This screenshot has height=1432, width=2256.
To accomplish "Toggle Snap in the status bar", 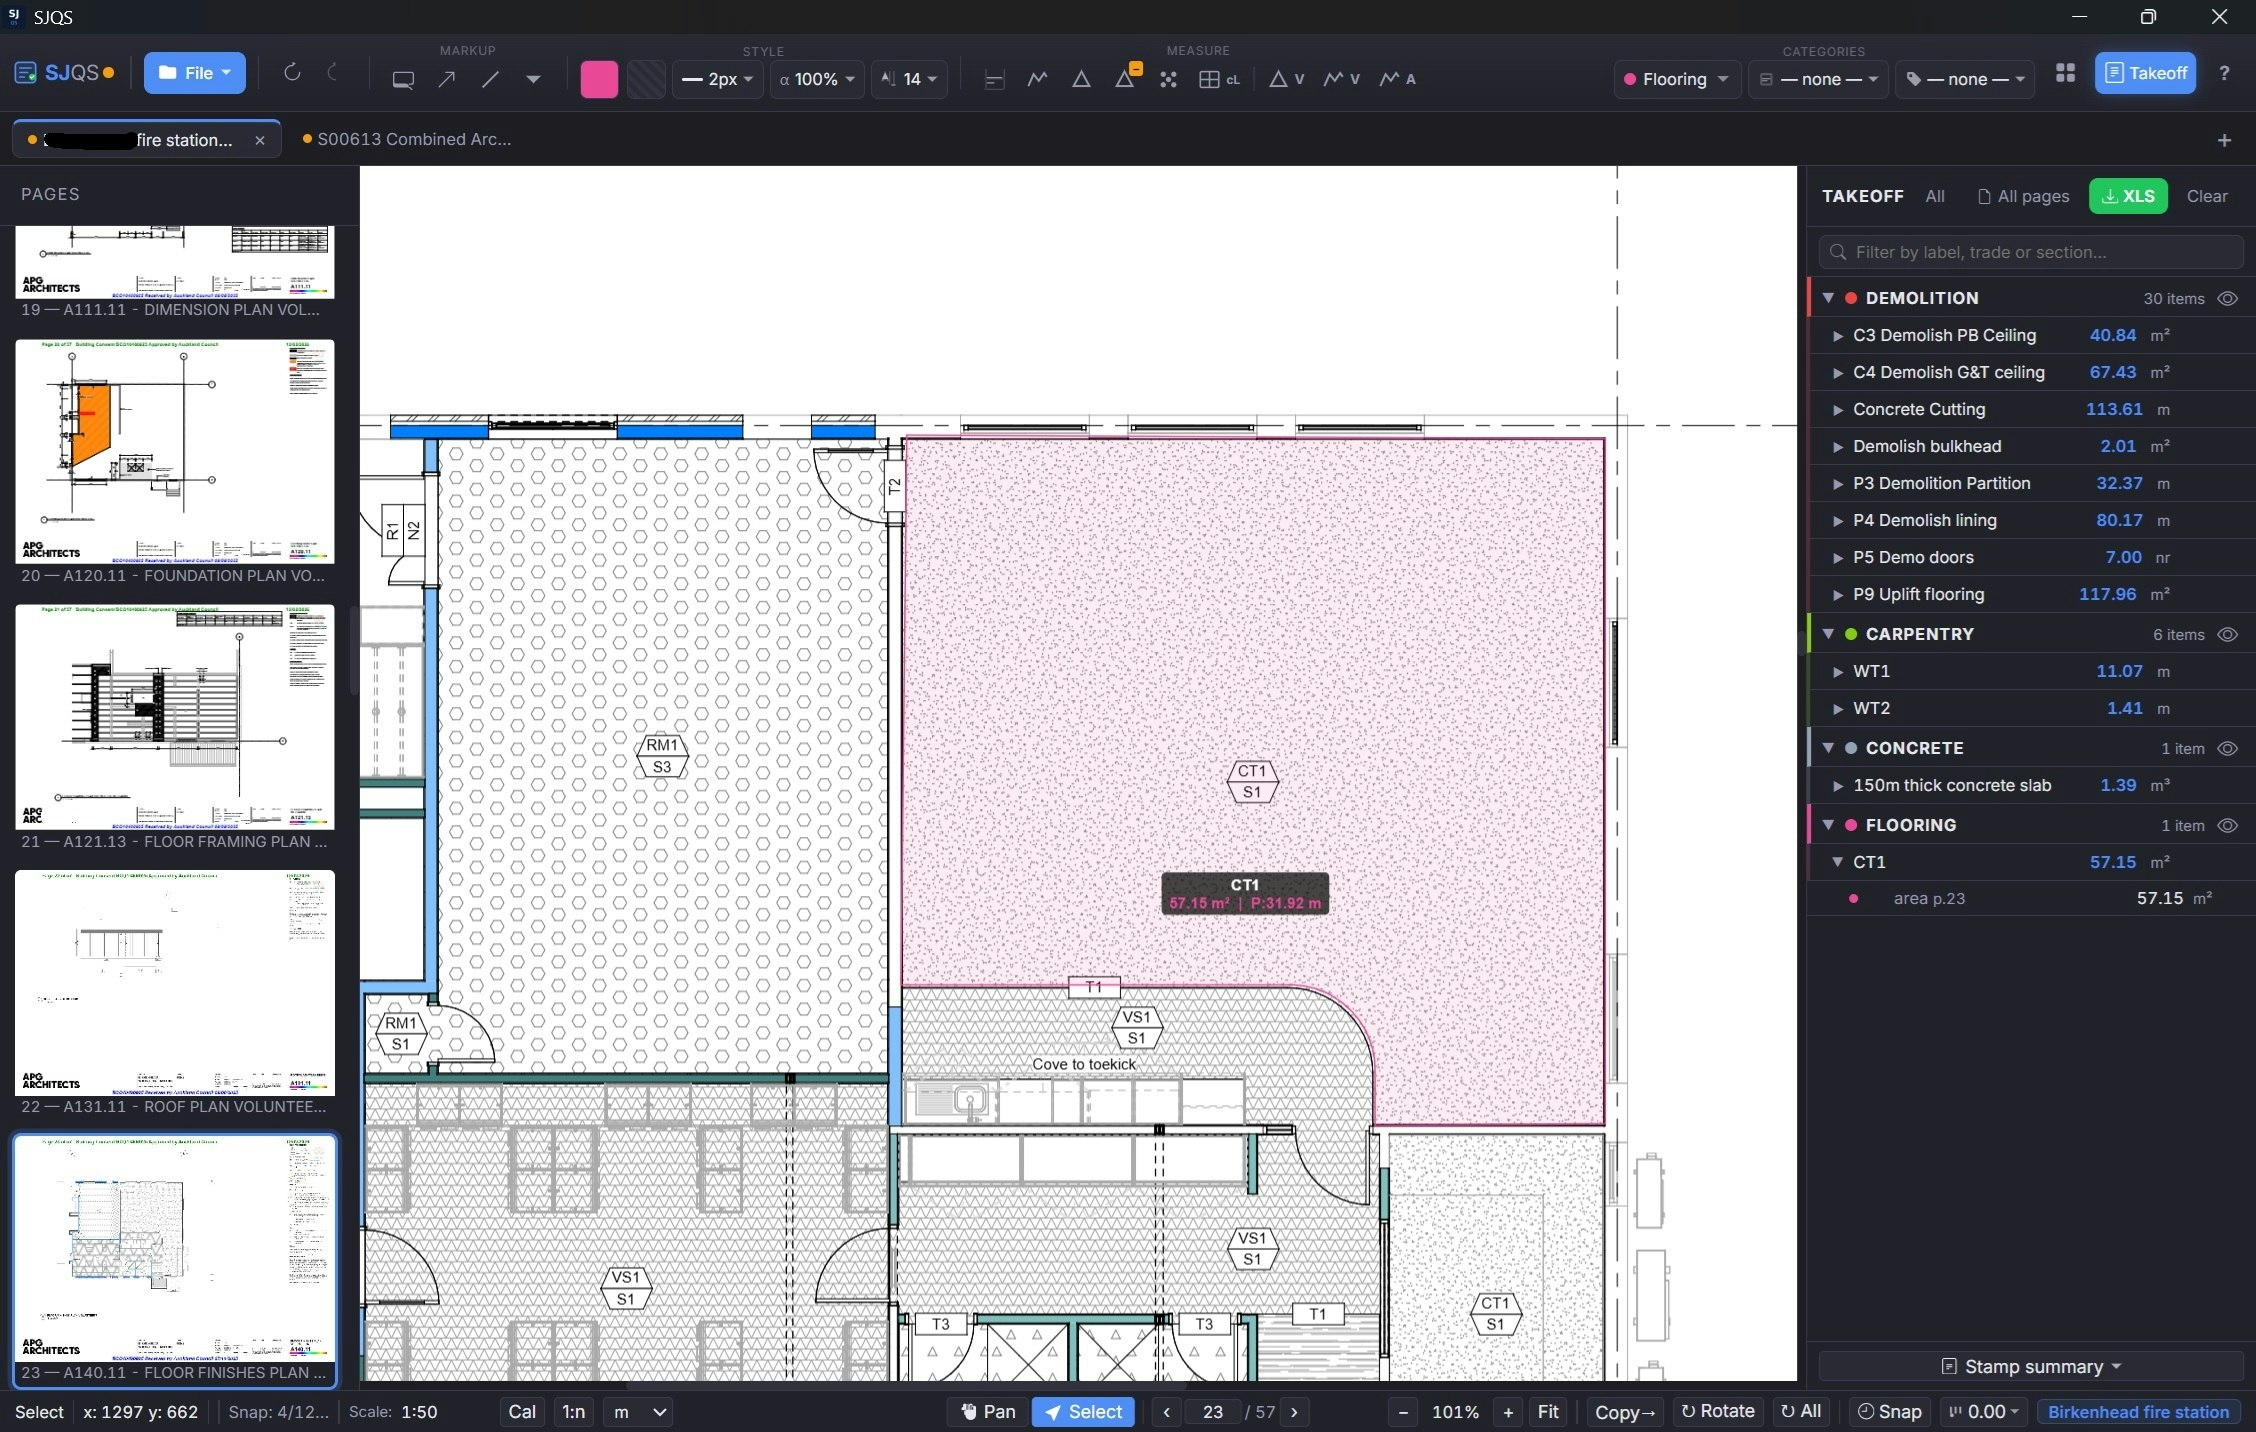I will [x=1889, y=1412].
